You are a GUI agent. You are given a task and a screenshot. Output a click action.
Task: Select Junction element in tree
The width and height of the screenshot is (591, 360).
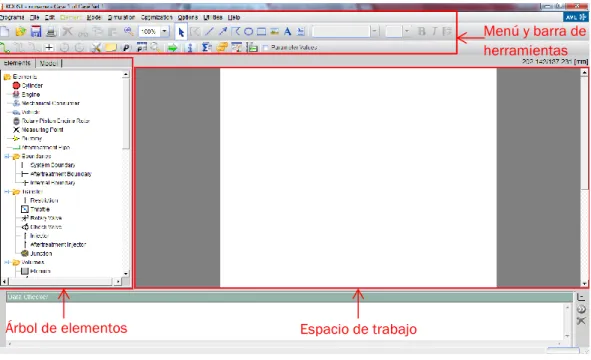click(41, 253)
